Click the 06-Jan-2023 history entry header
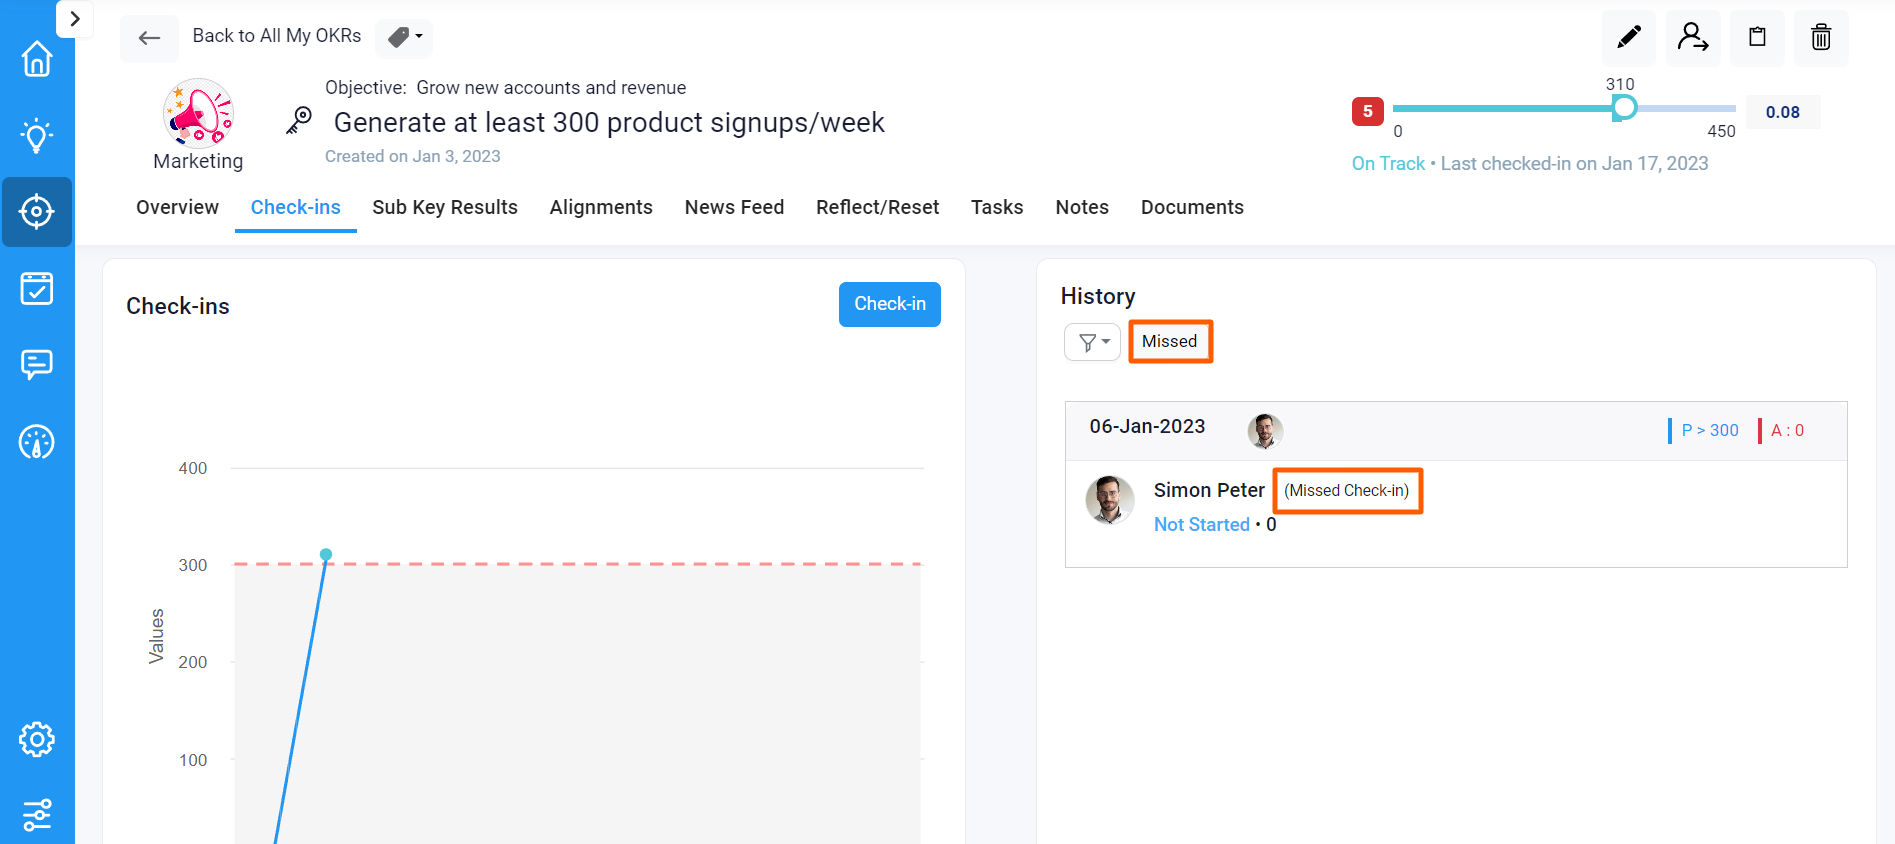Image resolution: width=1895 pixels, height=844 pixels. pyautogui.click(x=1147, y=427)
